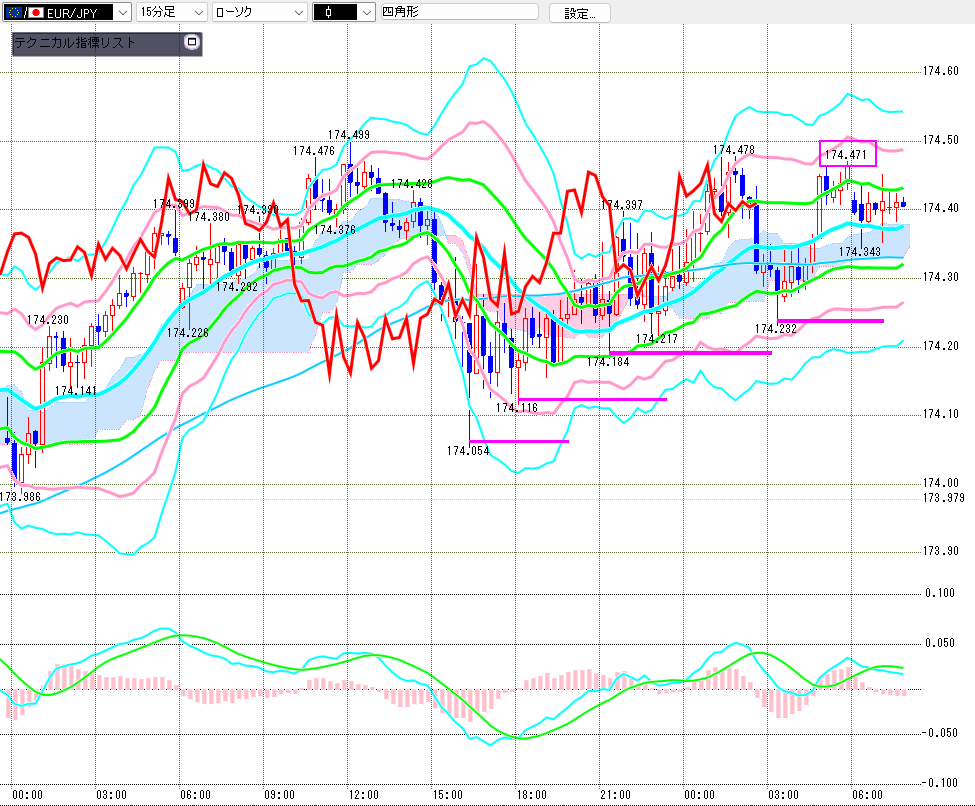Open the EUR/JPY currency pair dropdown
Image resolution: width=975 pixels, height=806 pixels.
tap(121, 13)
